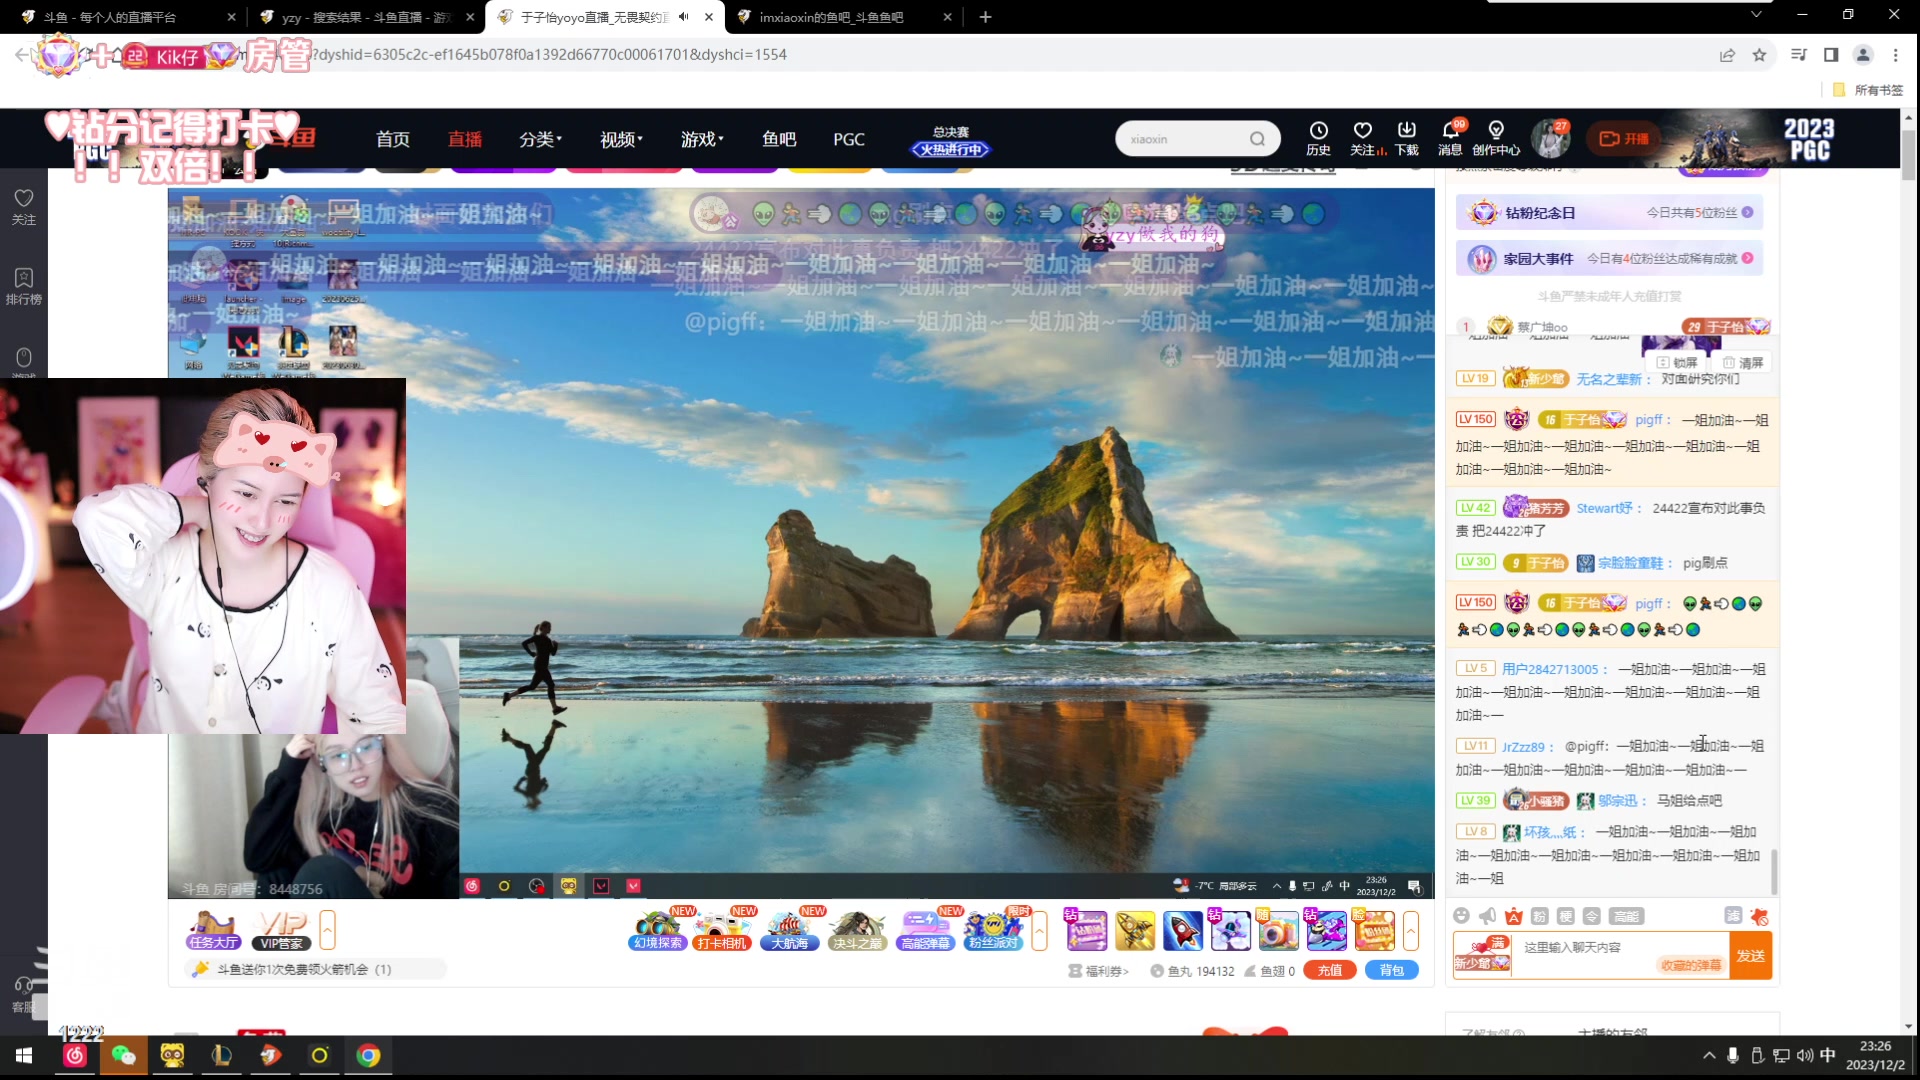The image size is (1920, 1080).
Task: Click the 发送 send button
Action: [1750, 955]
